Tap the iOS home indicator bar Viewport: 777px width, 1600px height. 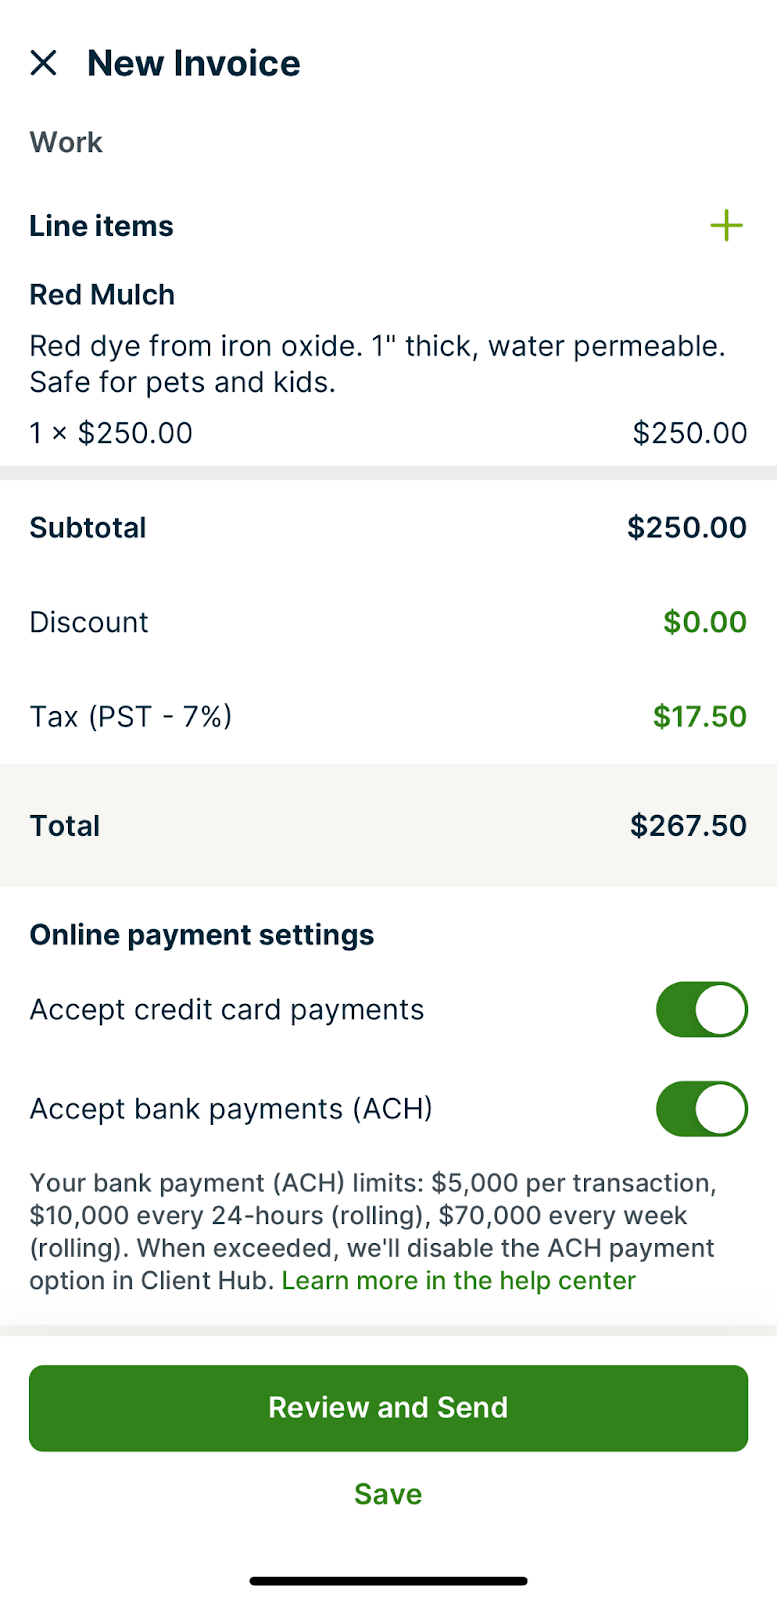pos(388,1581)
